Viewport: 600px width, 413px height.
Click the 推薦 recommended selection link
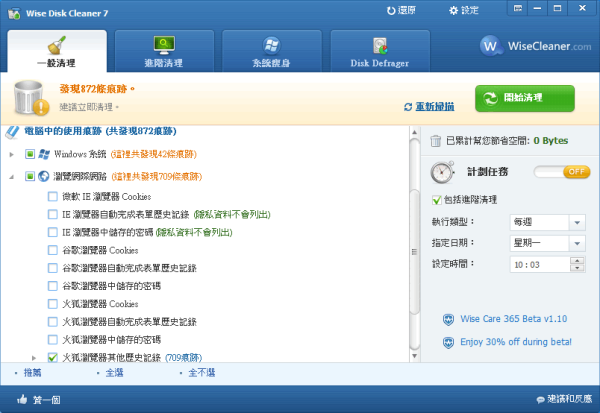(32, 373)
